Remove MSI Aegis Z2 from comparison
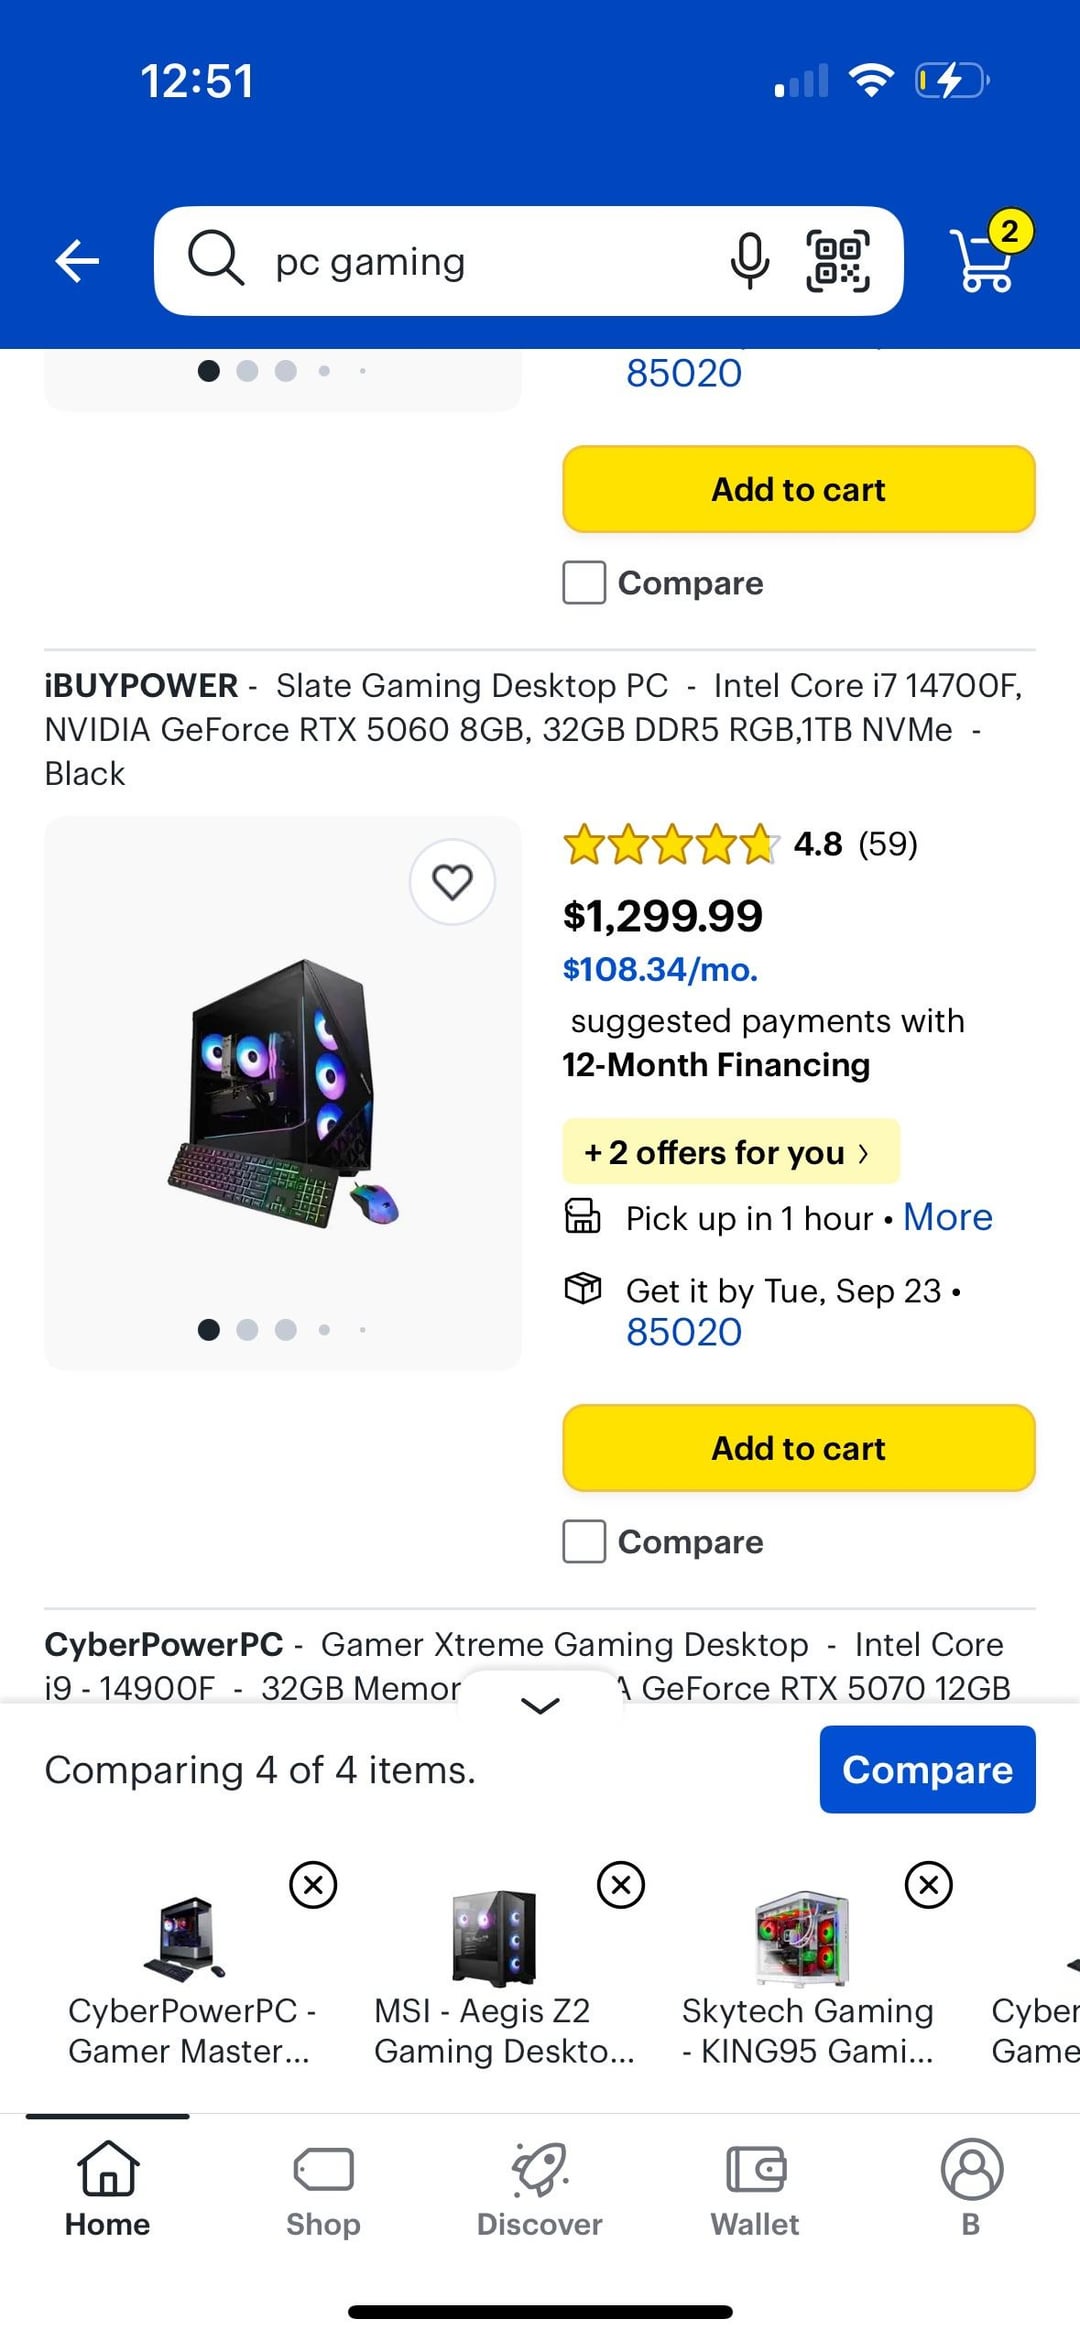Image resolution: width=1080 pixels, height=2341 pixels. point(621,1885)
